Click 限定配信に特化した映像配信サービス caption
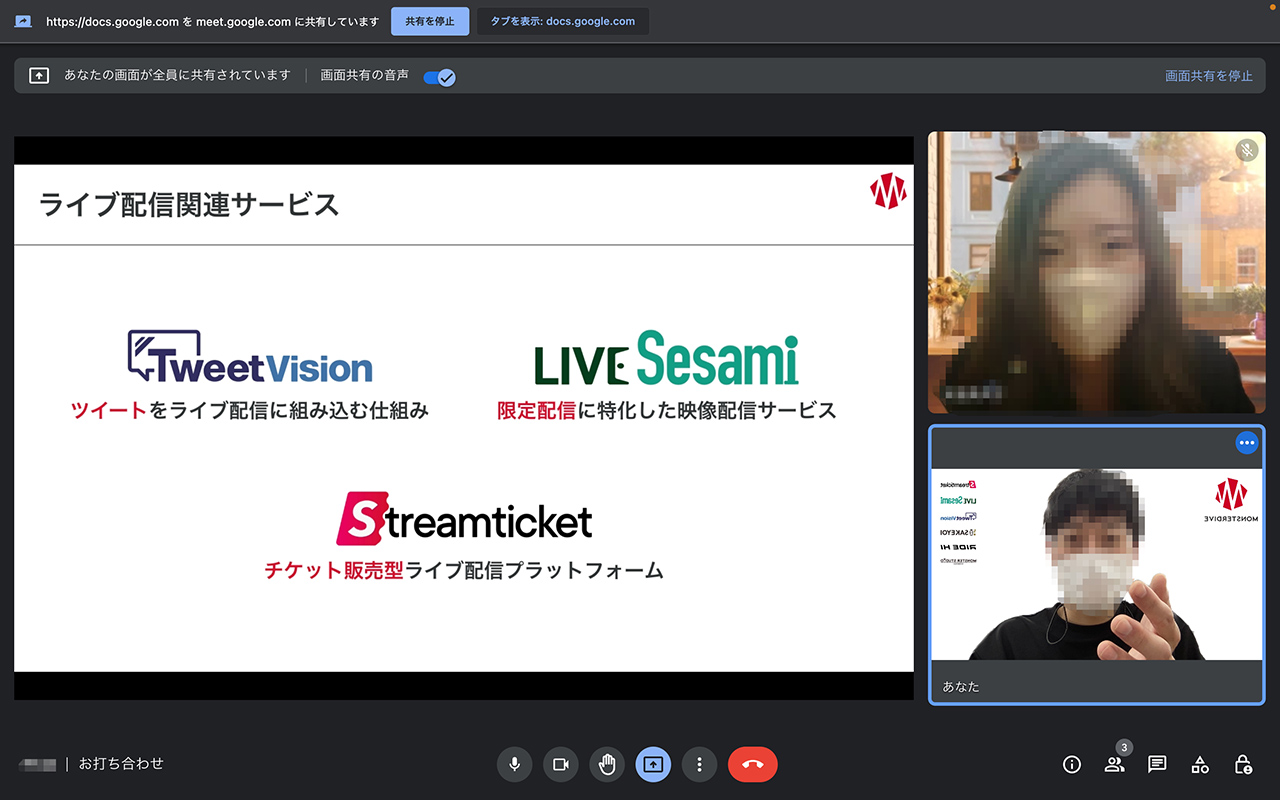The height and width of the screenshot is (800, 1280). coord(667,410)
